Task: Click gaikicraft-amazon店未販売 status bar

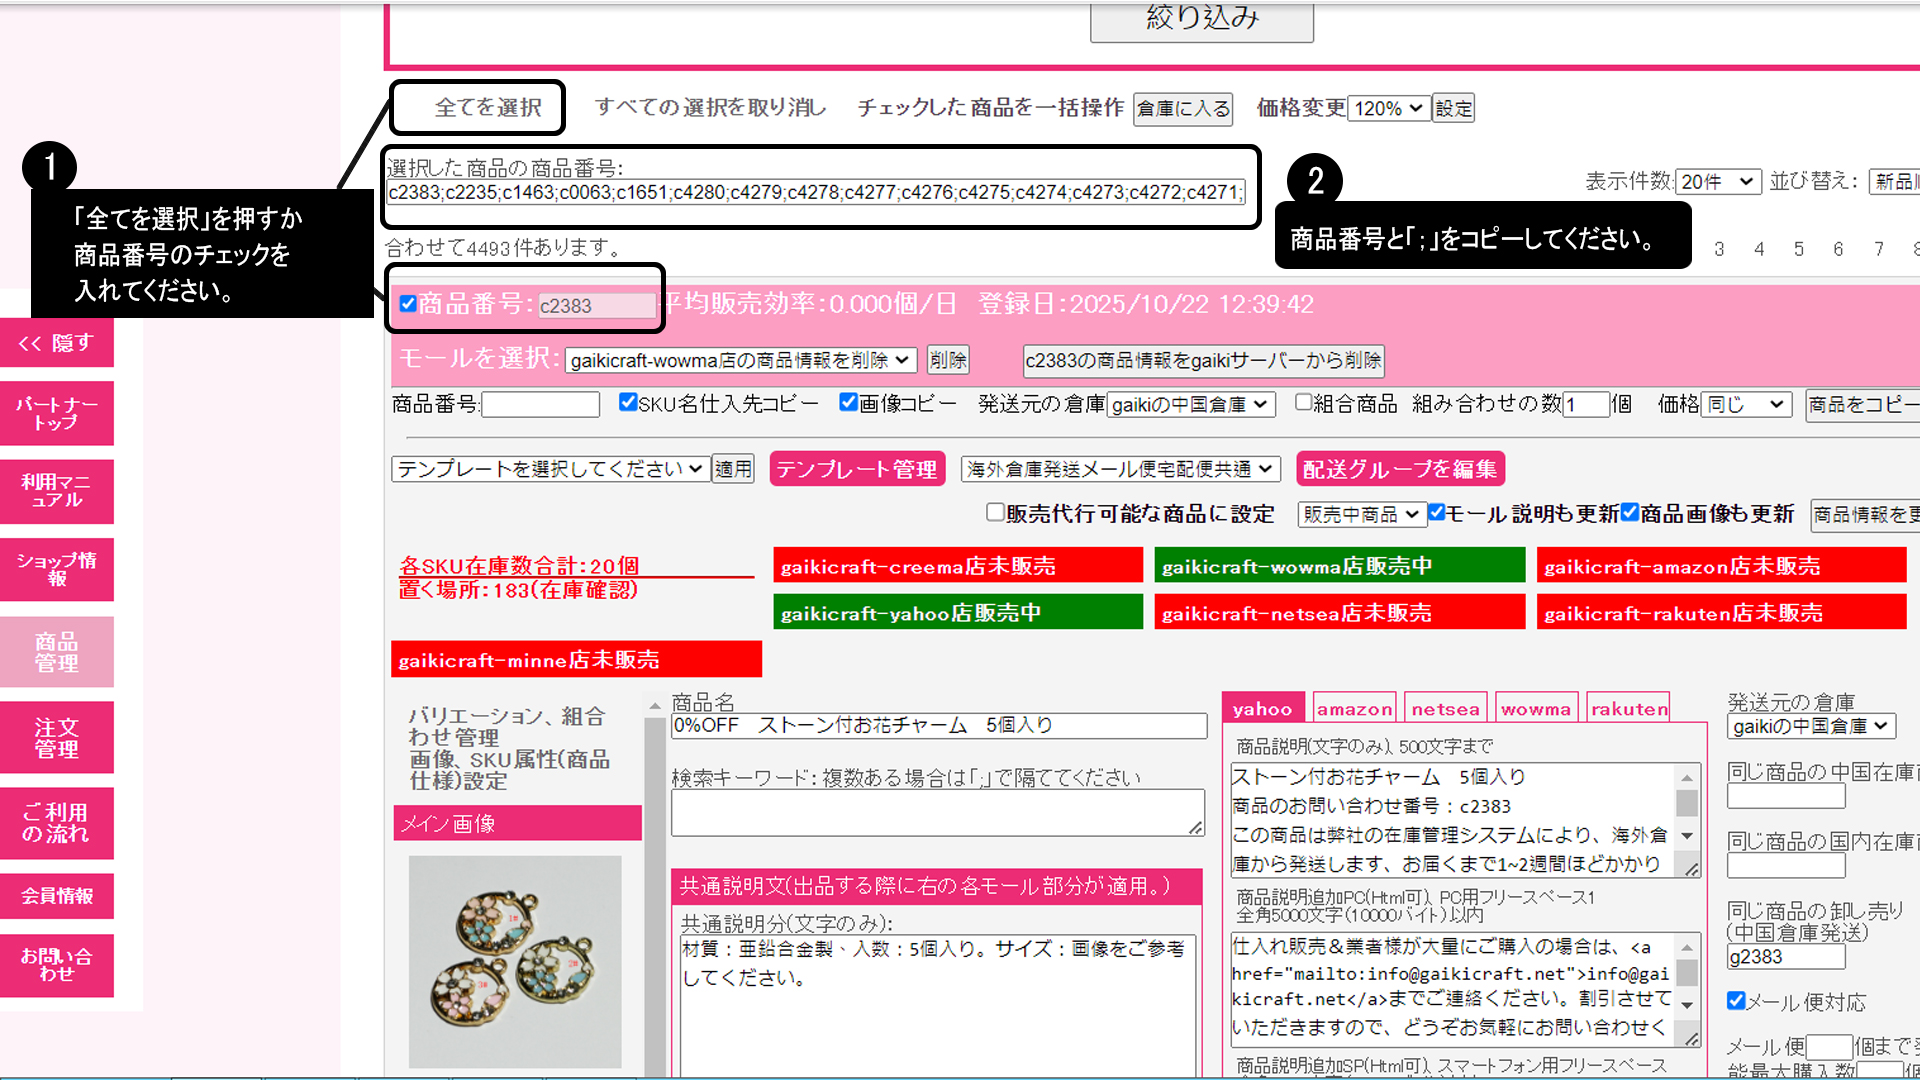Action: [1721, 566]
